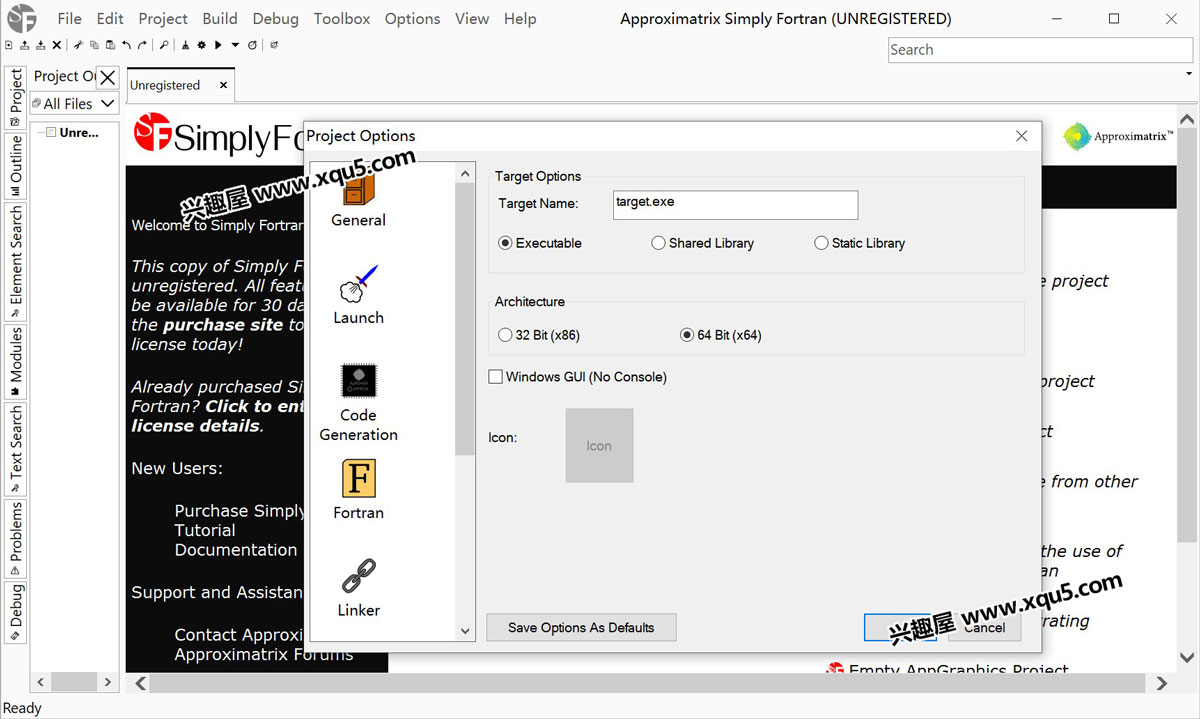Switch to the Element Search side tab
This screenshot has width=1200, height=719.
(x=16, y=261)
